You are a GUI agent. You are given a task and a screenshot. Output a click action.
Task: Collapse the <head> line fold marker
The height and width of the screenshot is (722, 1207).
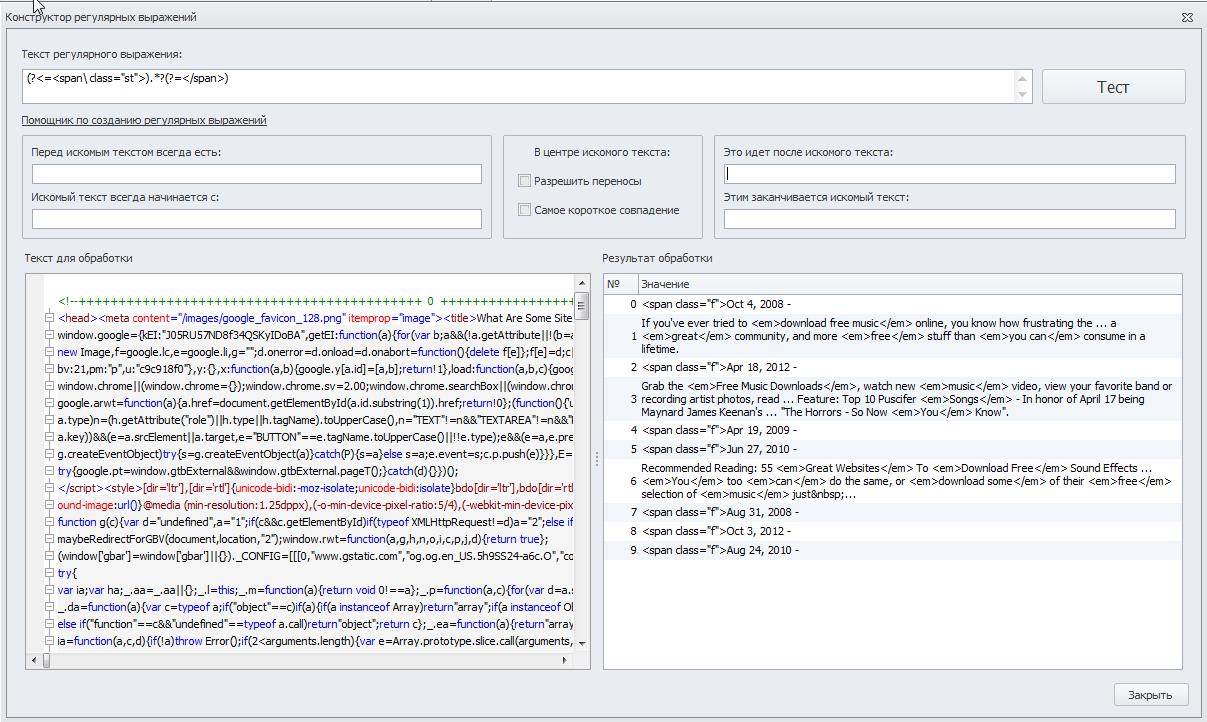click(49, 318)
